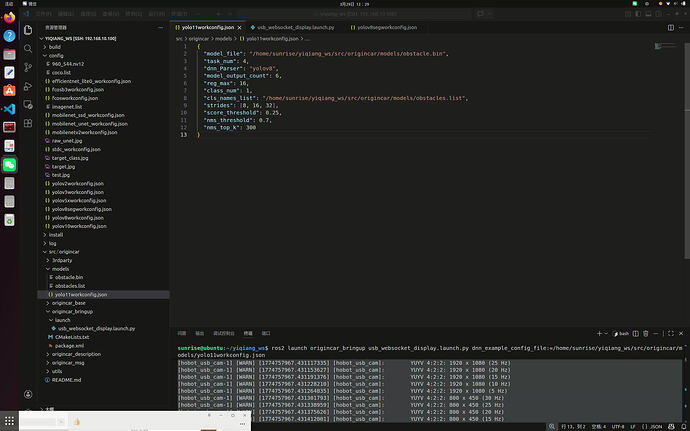The width and height of the screenshot is (690, 431).
Task: Click the editor minimap preview
Action: [665, 46]
